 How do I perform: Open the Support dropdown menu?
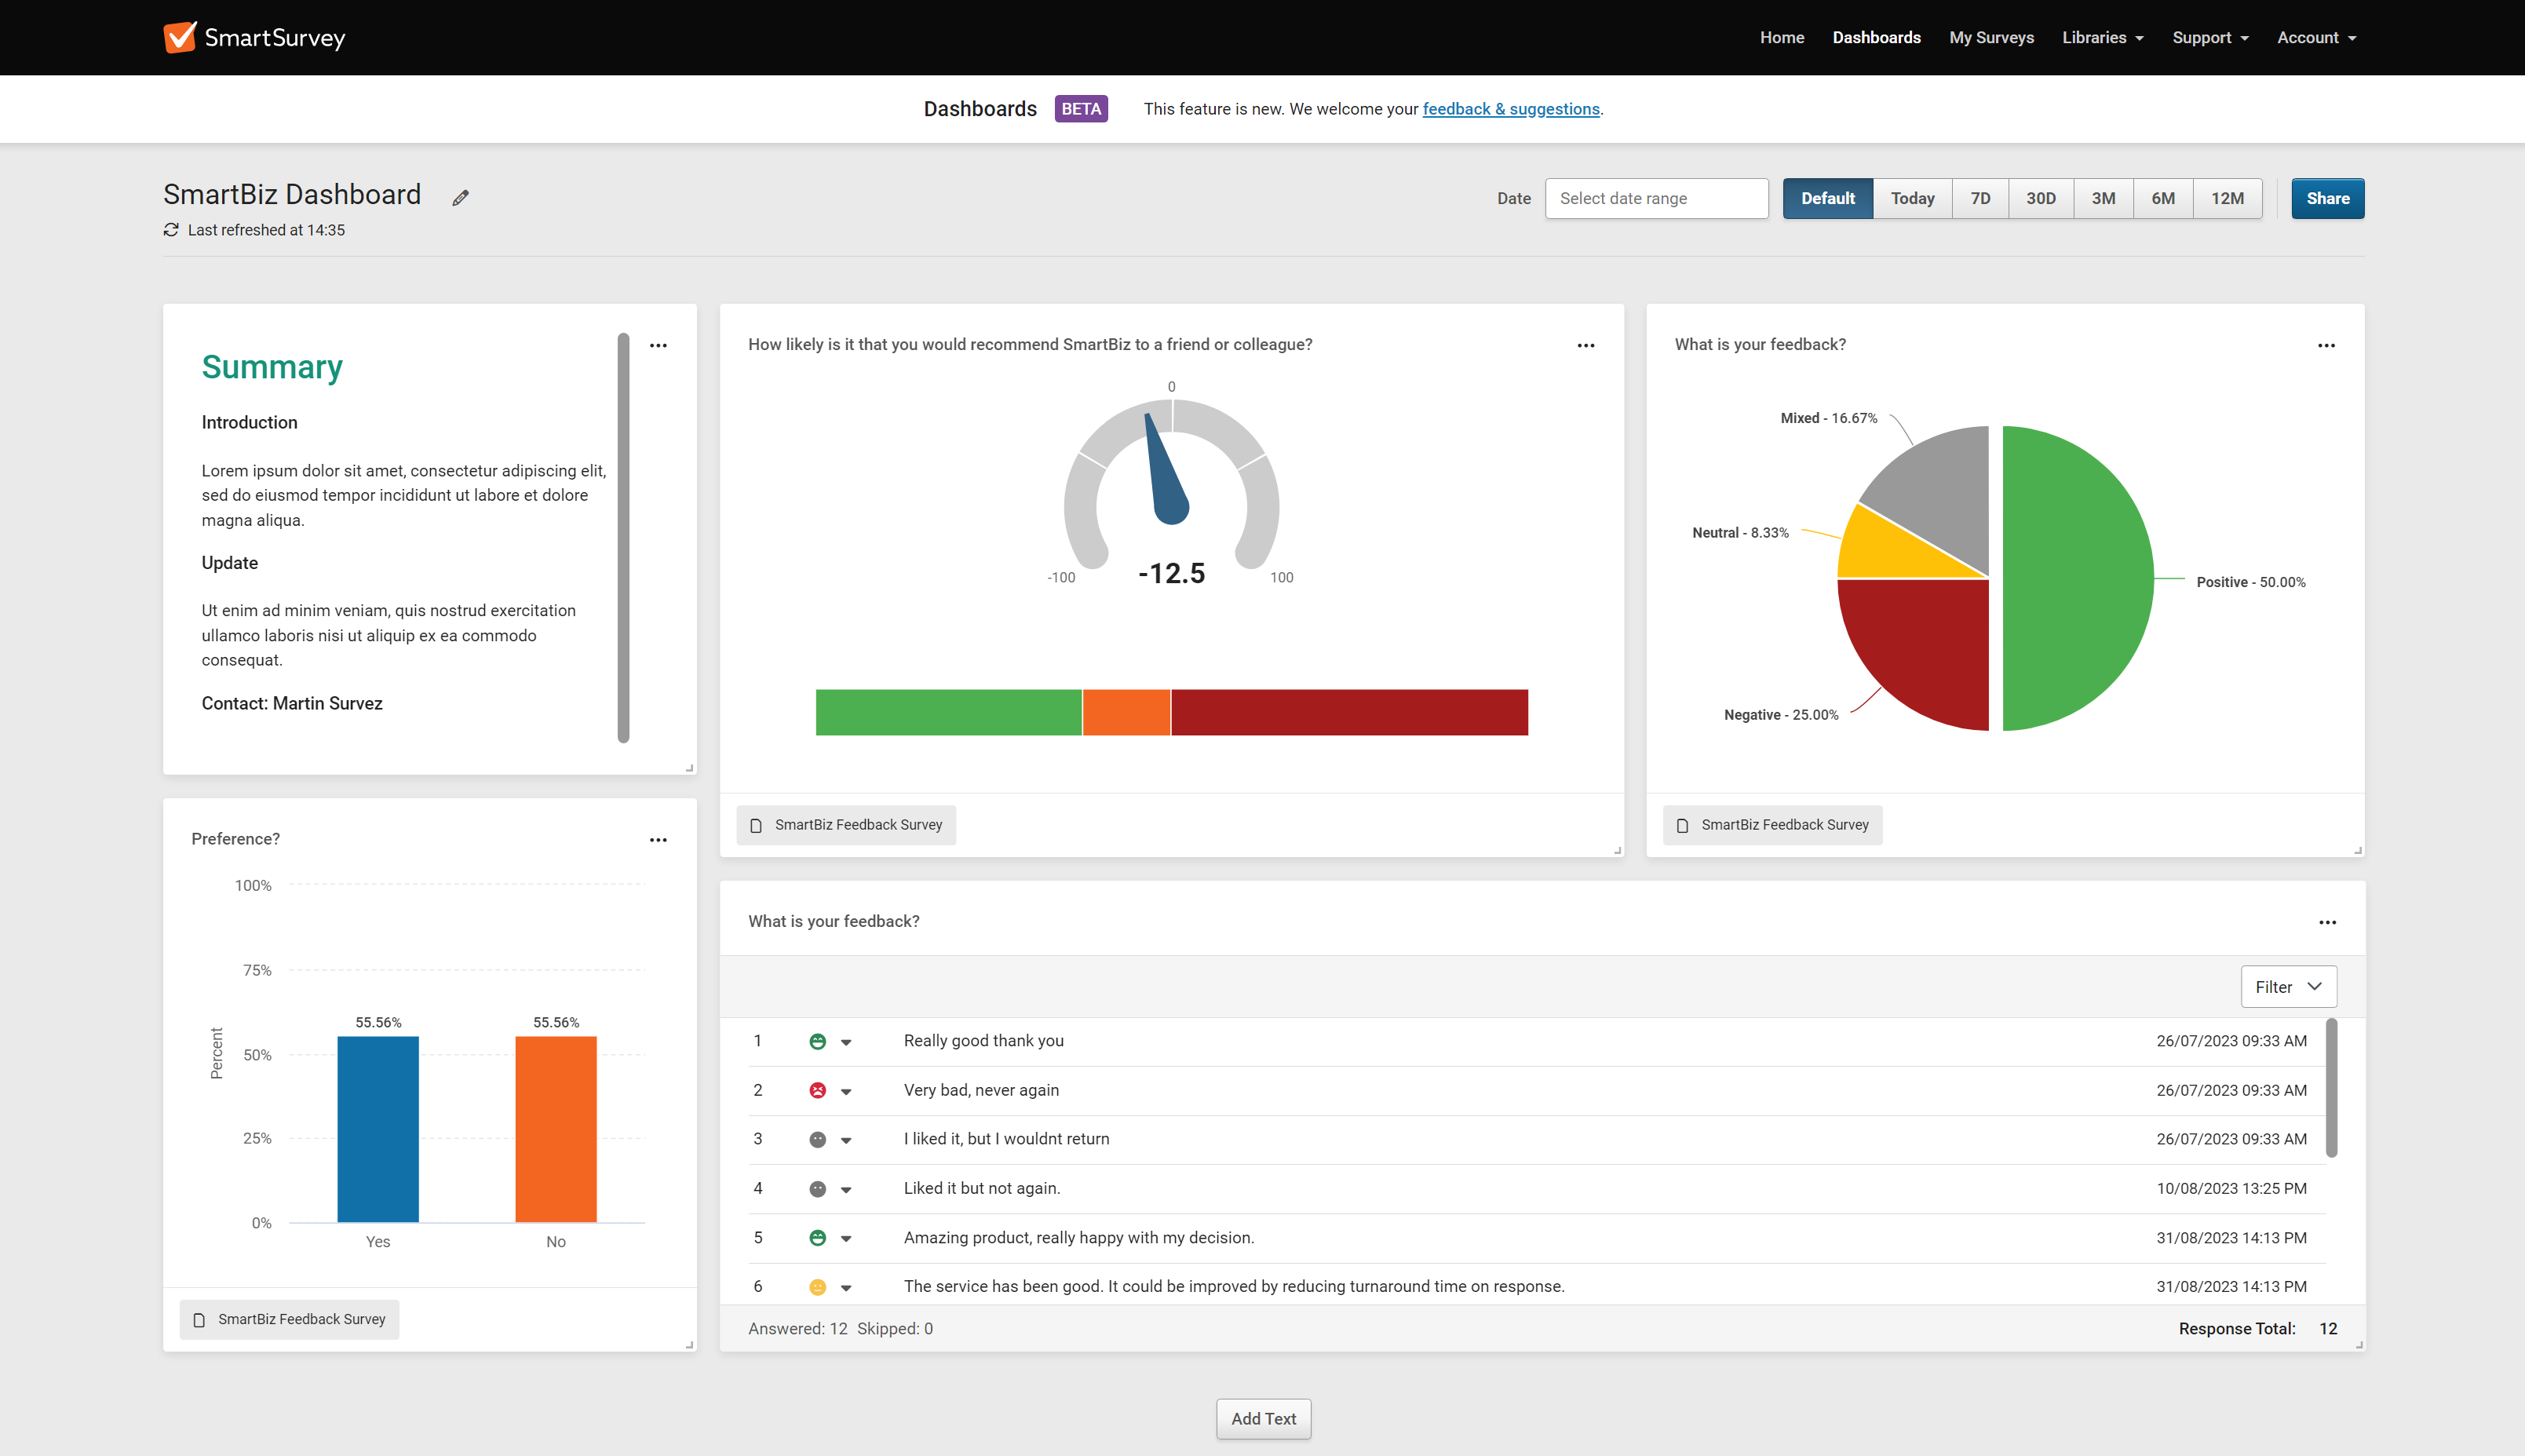coord(2209,36)
